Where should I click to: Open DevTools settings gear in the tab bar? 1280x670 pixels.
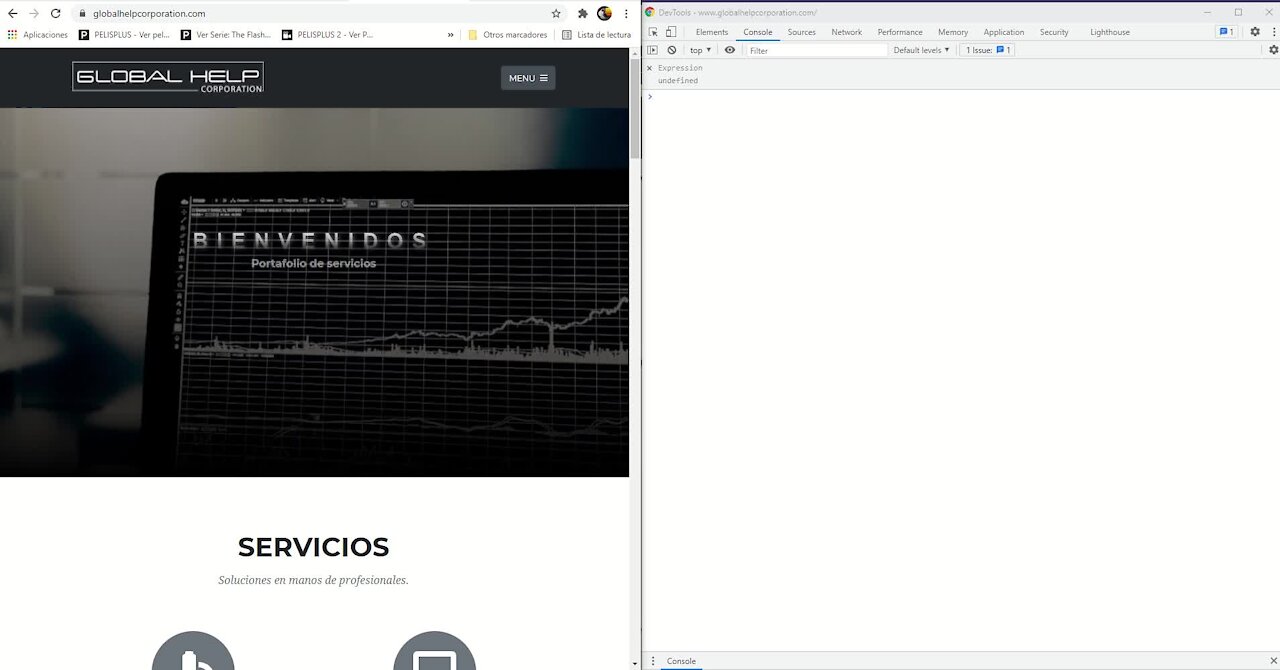(1255, 32)
